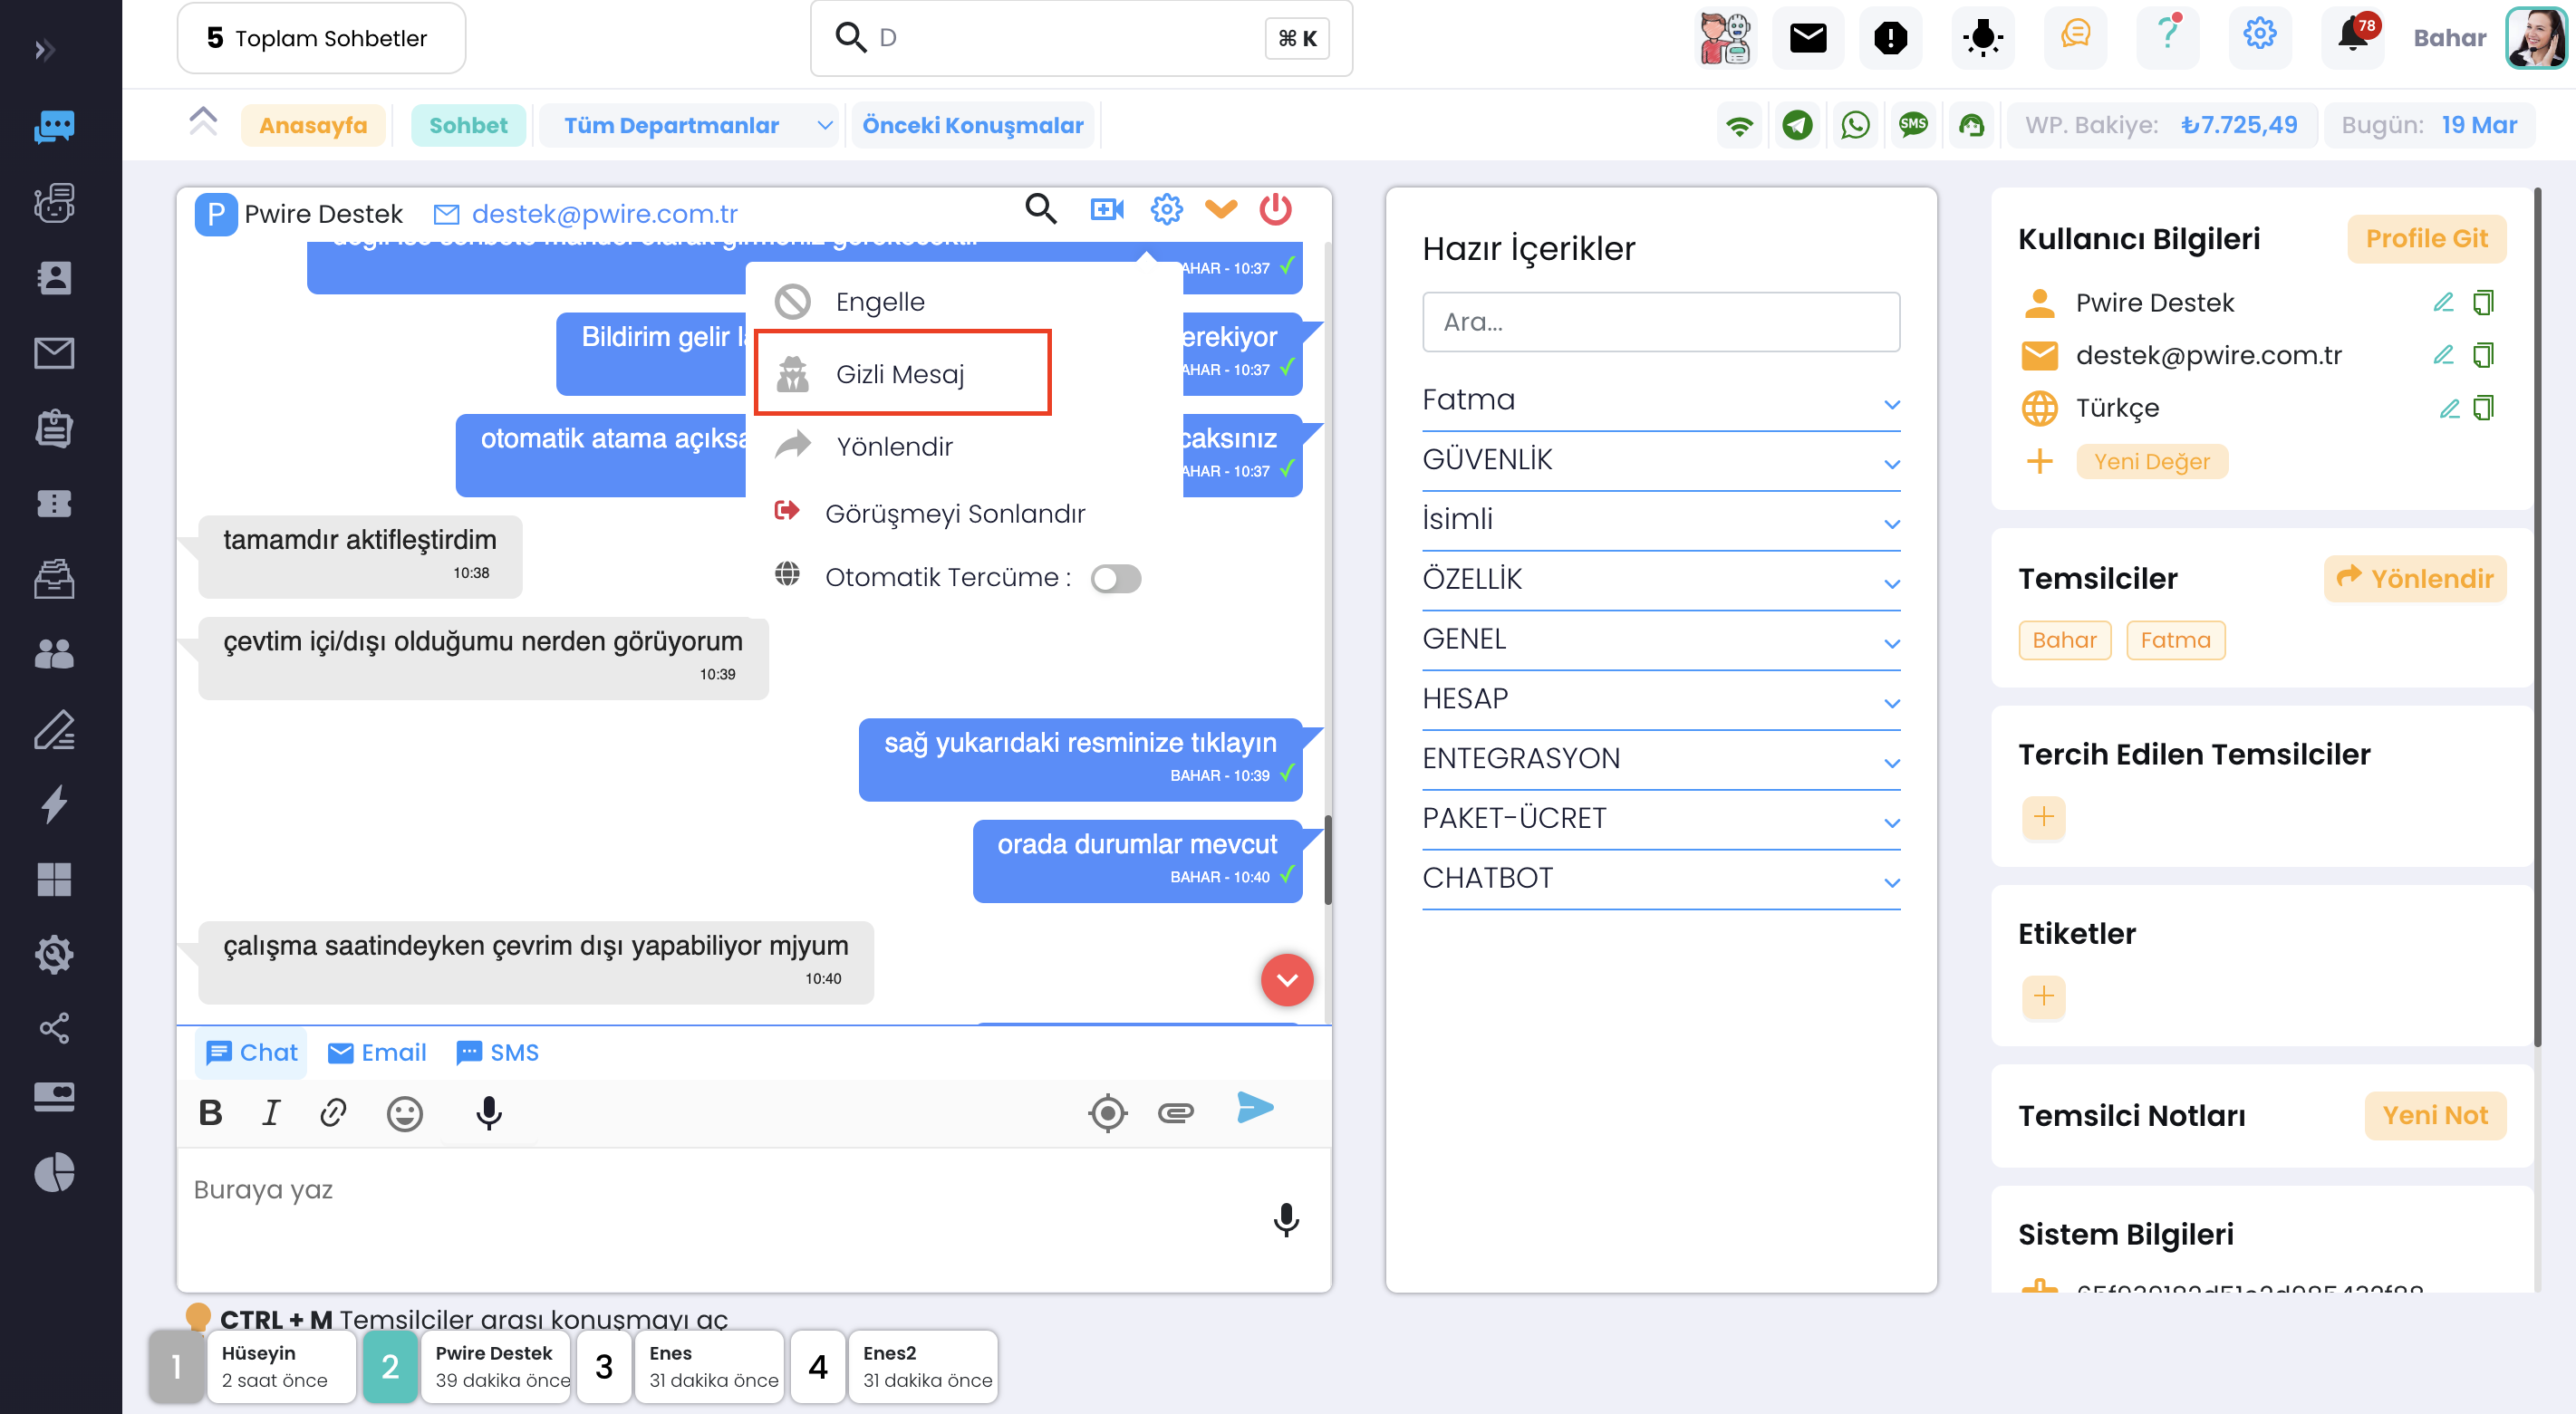The image size is (2576, 1414).
Task: End chat with red power icon
Action: (1275, 209)
